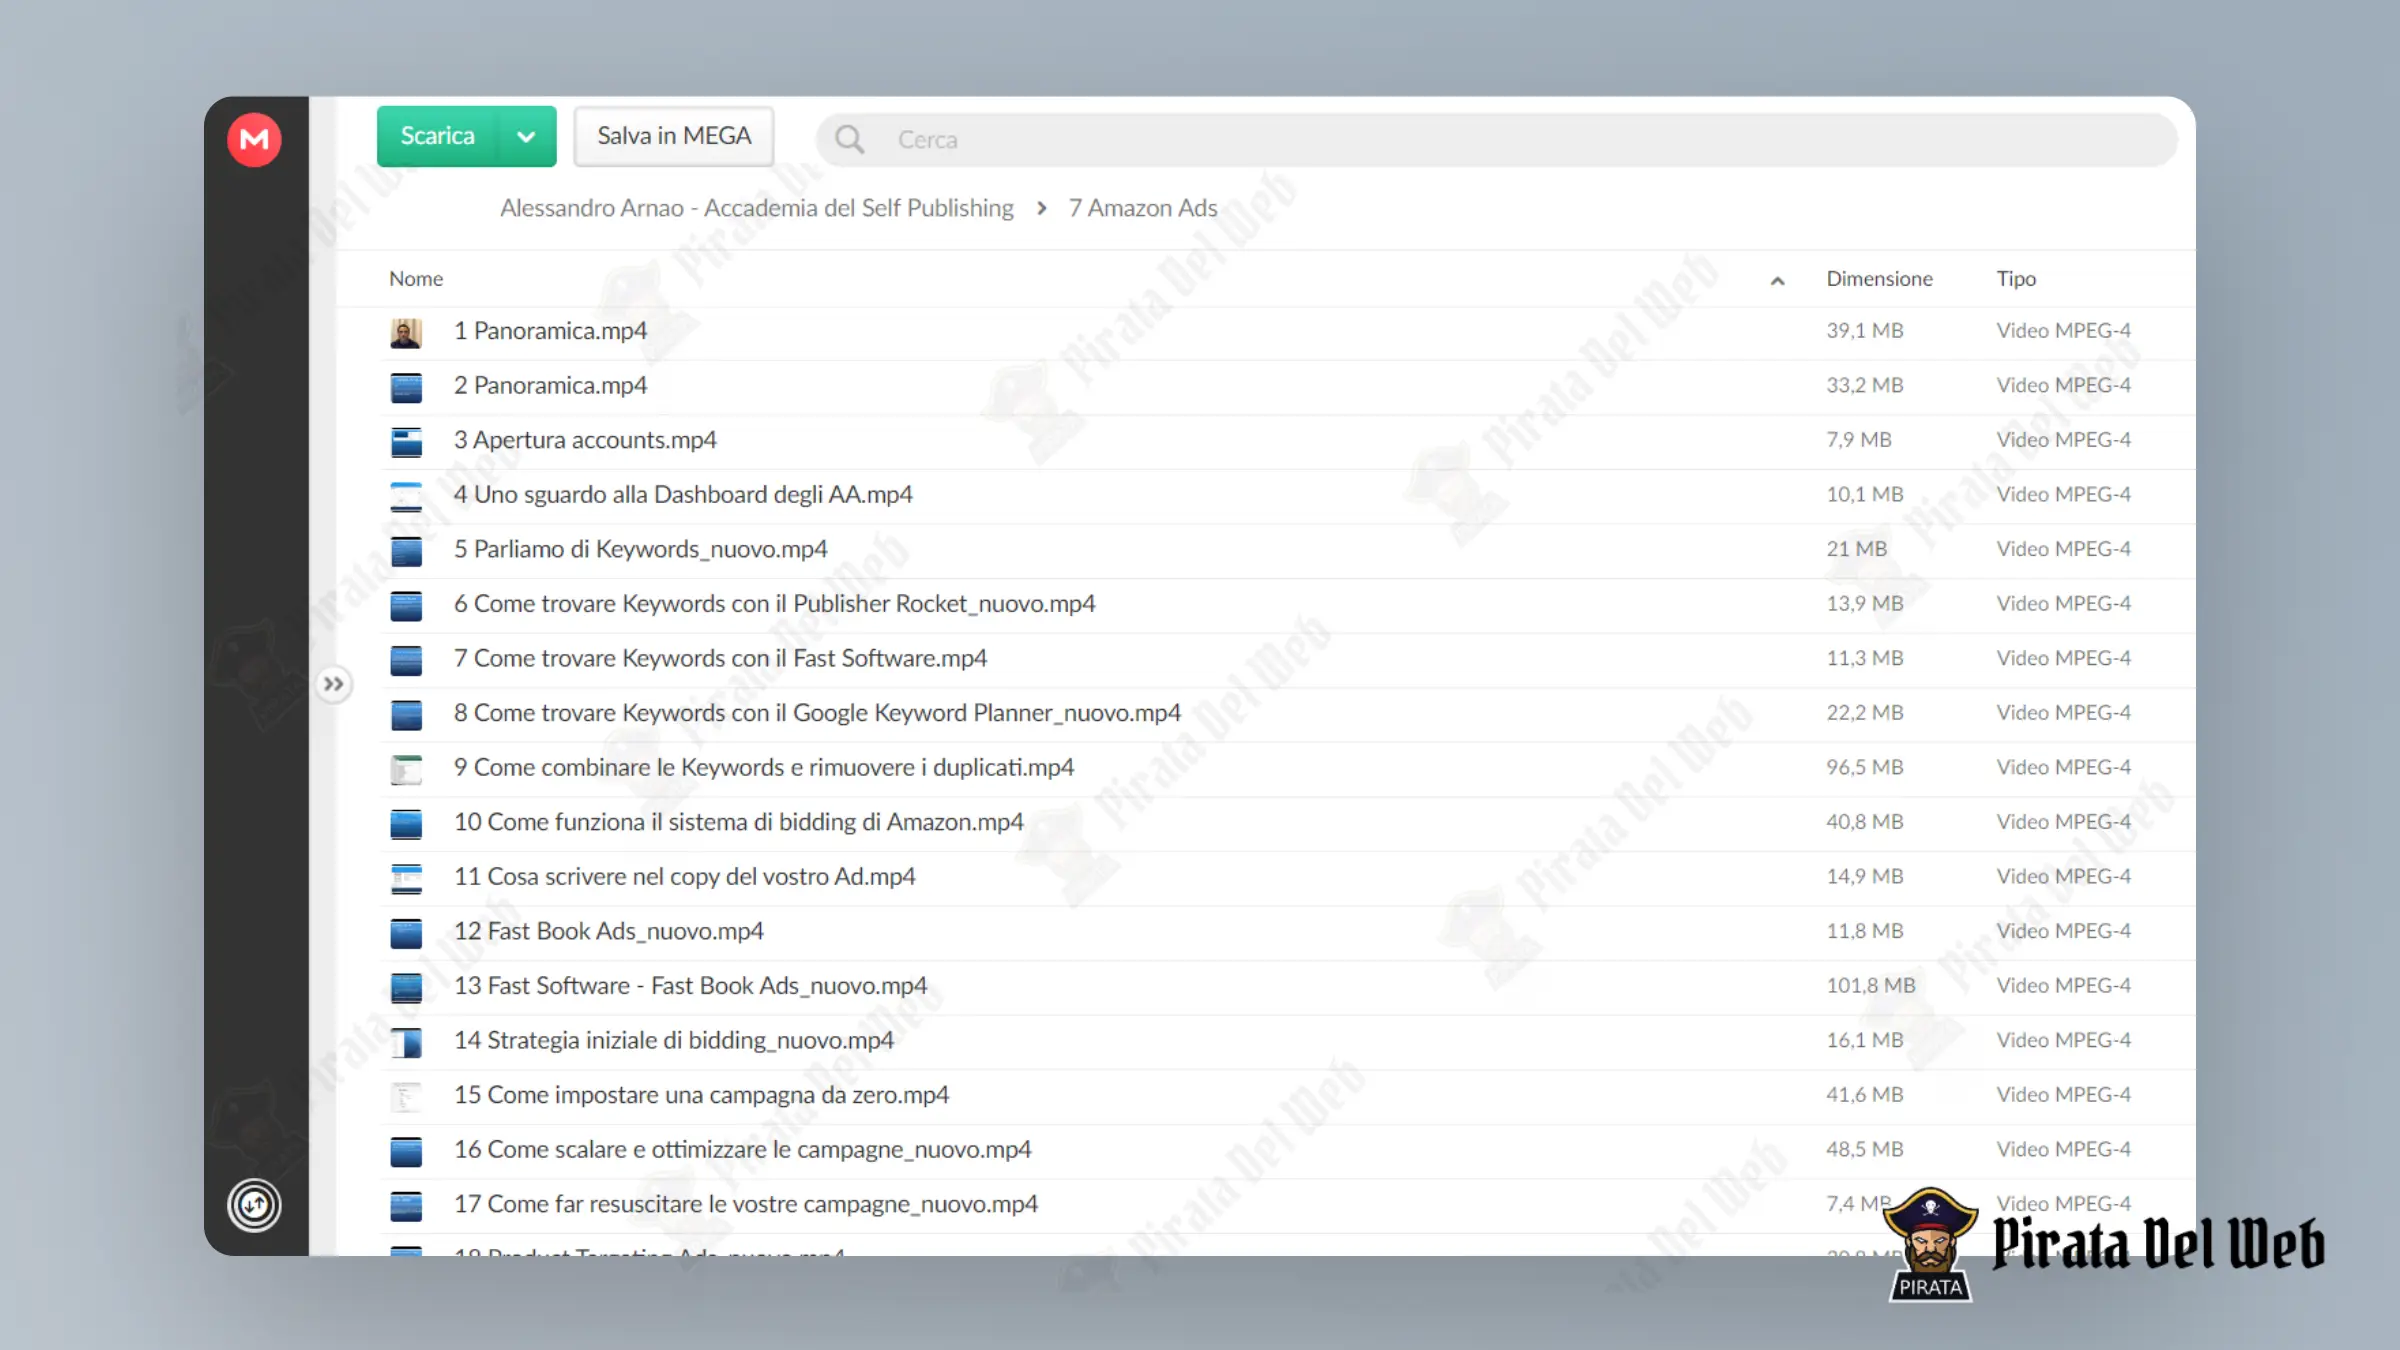Click the thumbnail of 10 Come funziona il sistema
The height and width of the screenshot is (1350, 2400).
406,824
